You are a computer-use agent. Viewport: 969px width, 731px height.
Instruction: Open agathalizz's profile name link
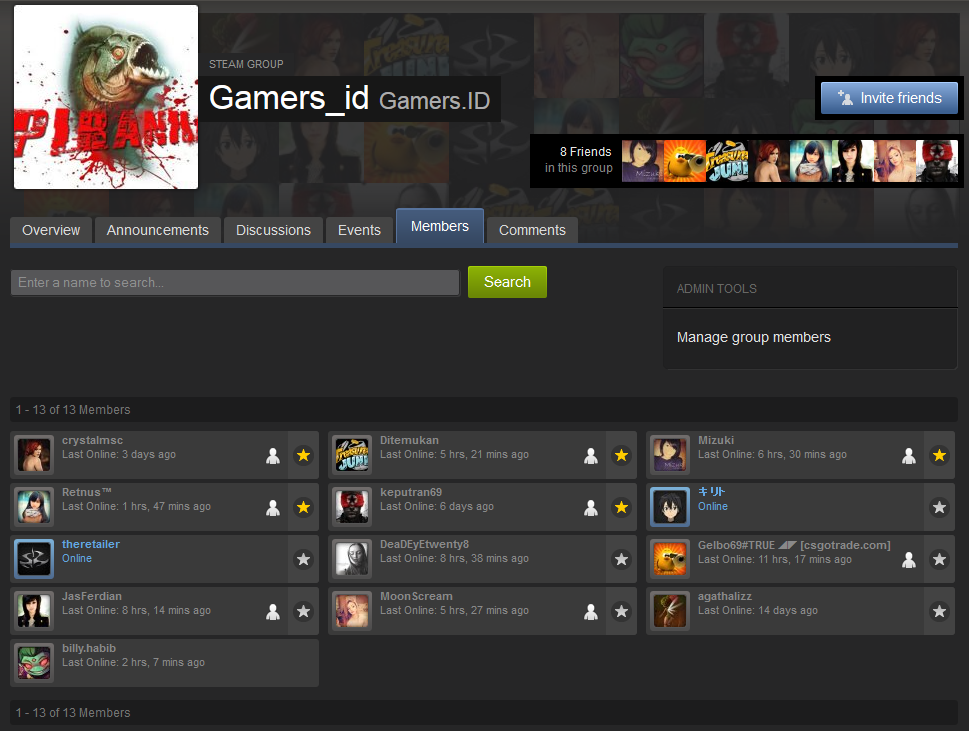tap(725, 596)
